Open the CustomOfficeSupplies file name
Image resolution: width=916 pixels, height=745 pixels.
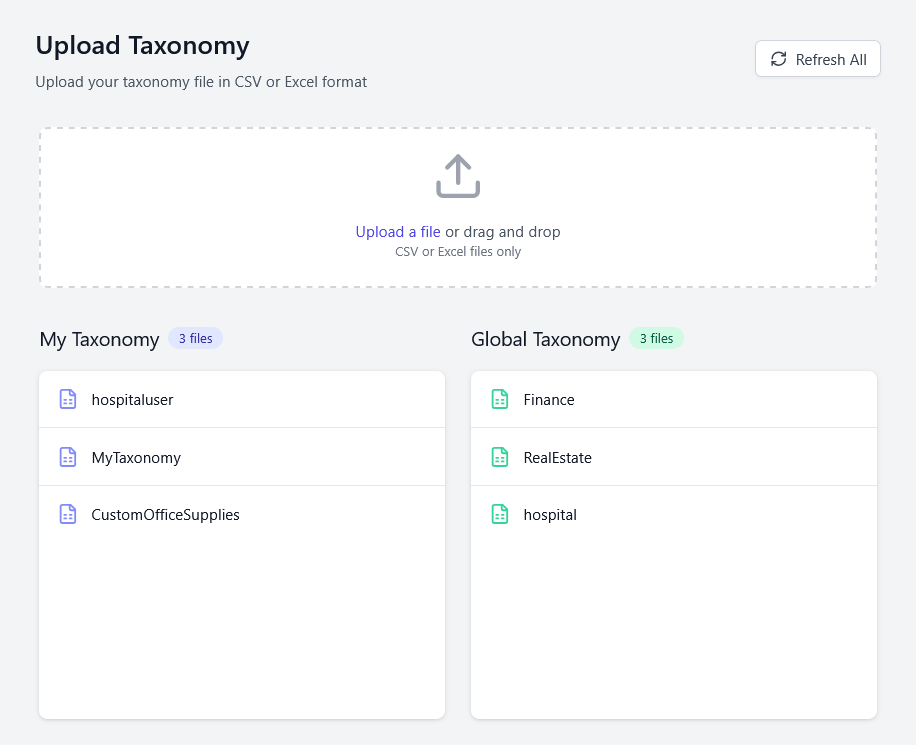tap(165, 515)
